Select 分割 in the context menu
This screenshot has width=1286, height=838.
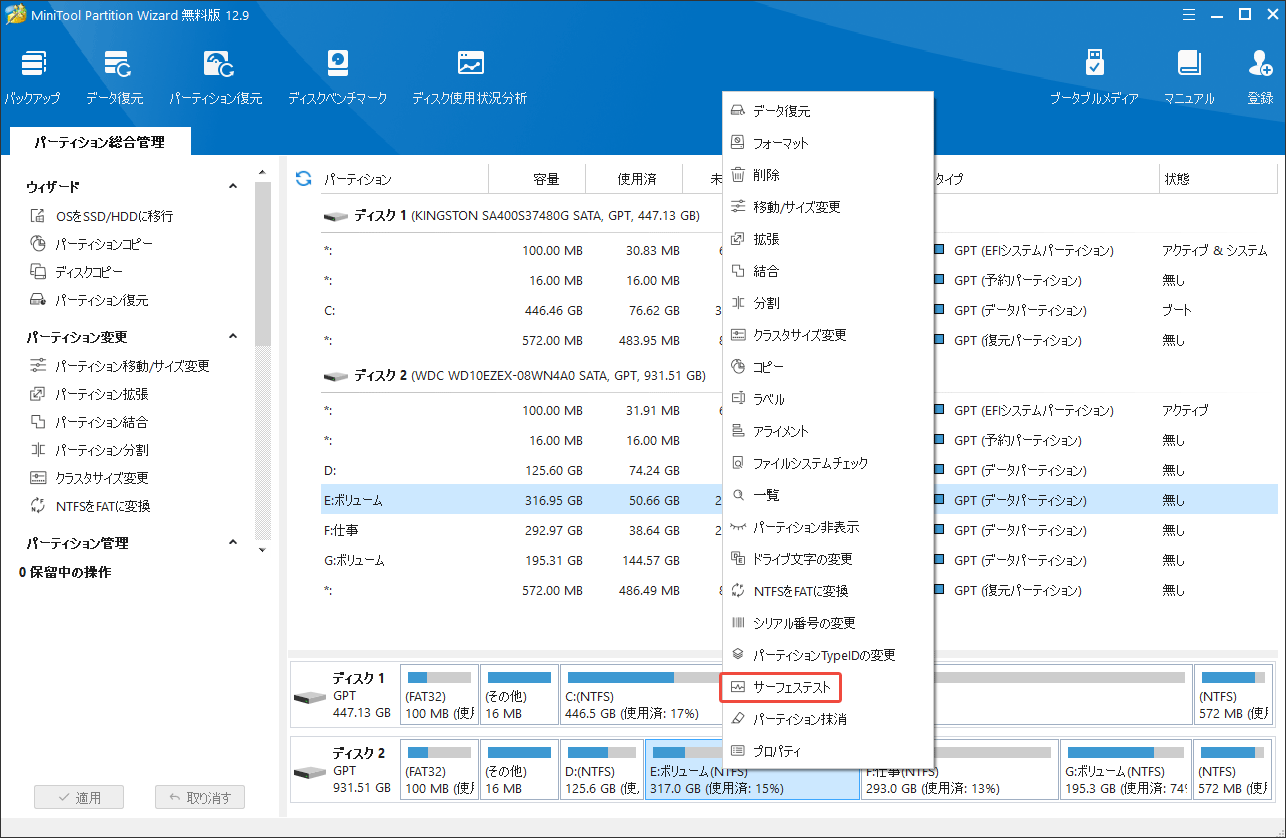[828, 303]
